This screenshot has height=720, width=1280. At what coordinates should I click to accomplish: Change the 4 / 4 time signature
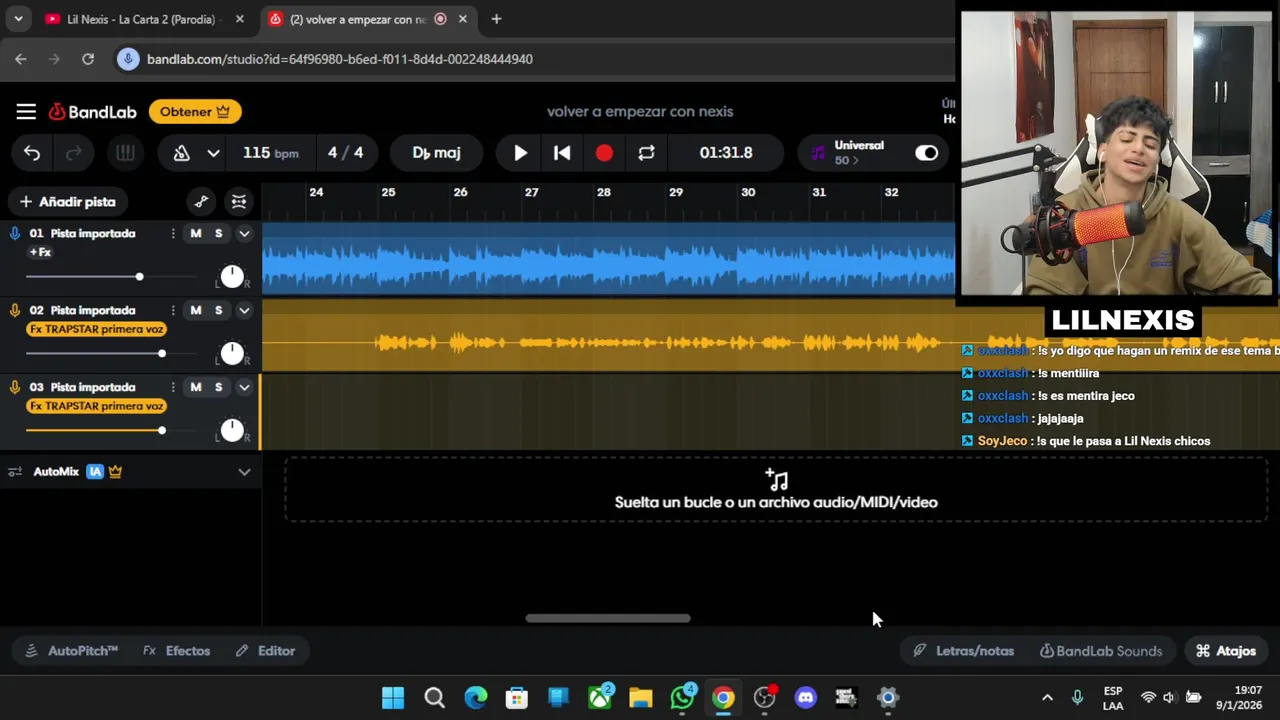coord(346,153)
